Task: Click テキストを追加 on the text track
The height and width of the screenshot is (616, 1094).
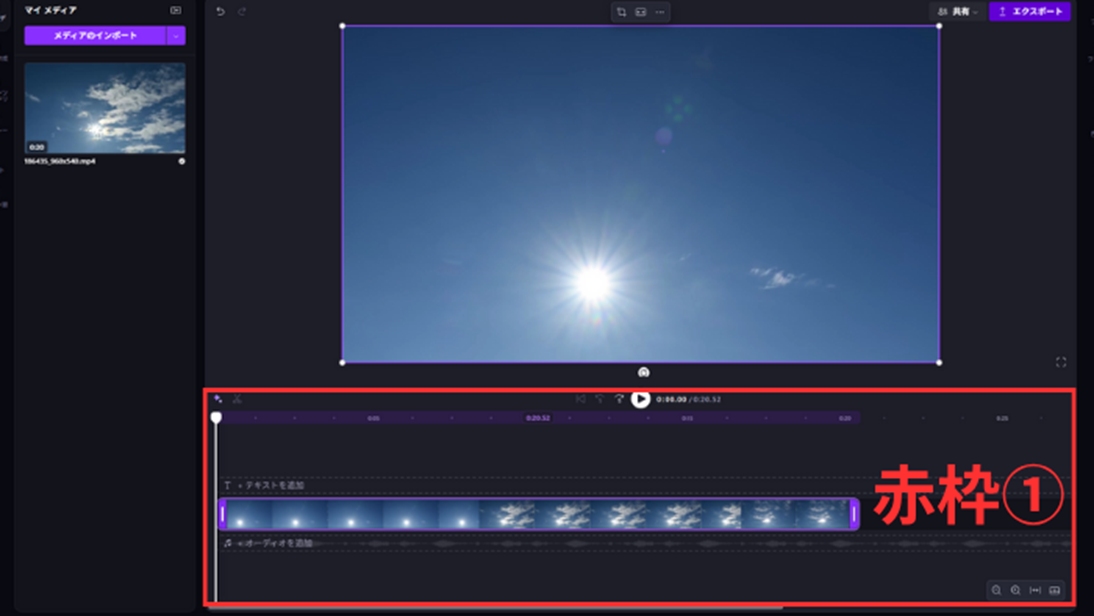Action: (270, 485)
